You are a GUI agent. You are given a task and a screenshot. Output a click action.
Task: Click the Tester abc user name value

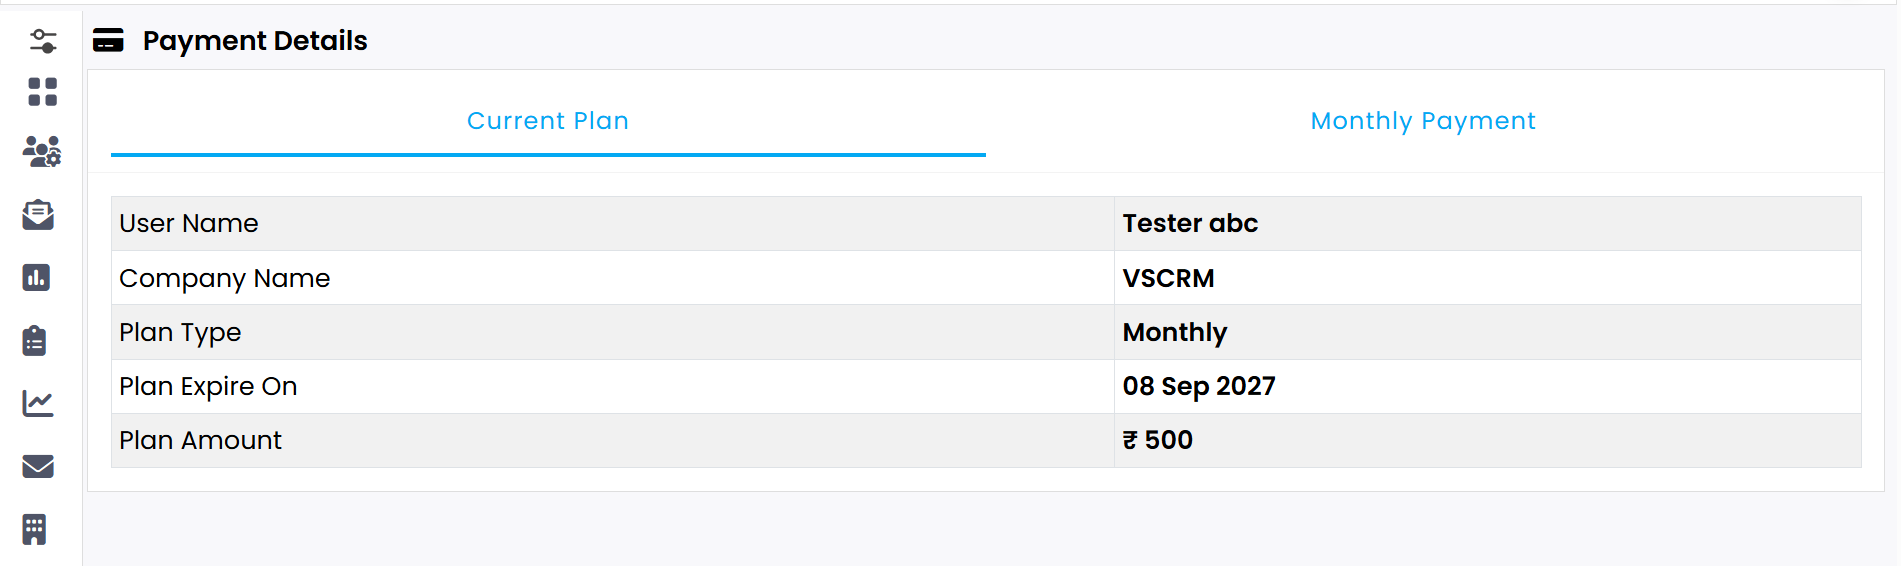(1190, 223)
